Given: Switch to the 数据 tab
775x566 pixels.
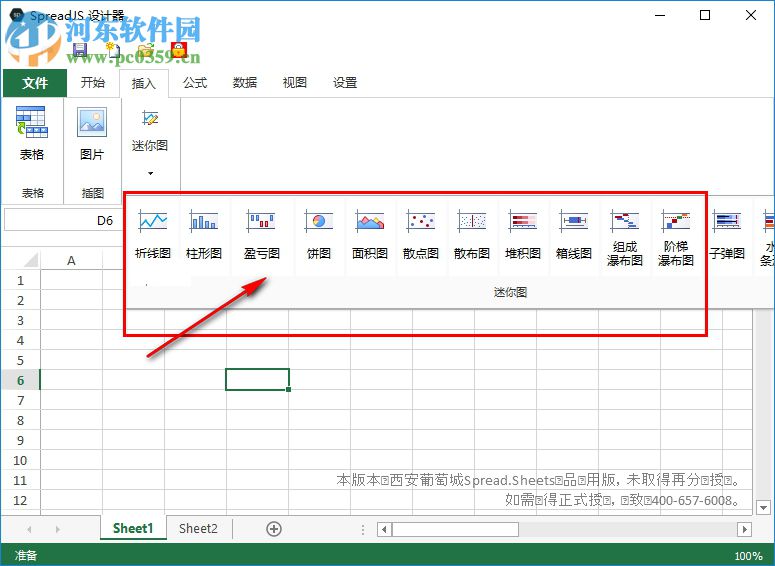Looking at the screenshot, I should coord(245,83).
